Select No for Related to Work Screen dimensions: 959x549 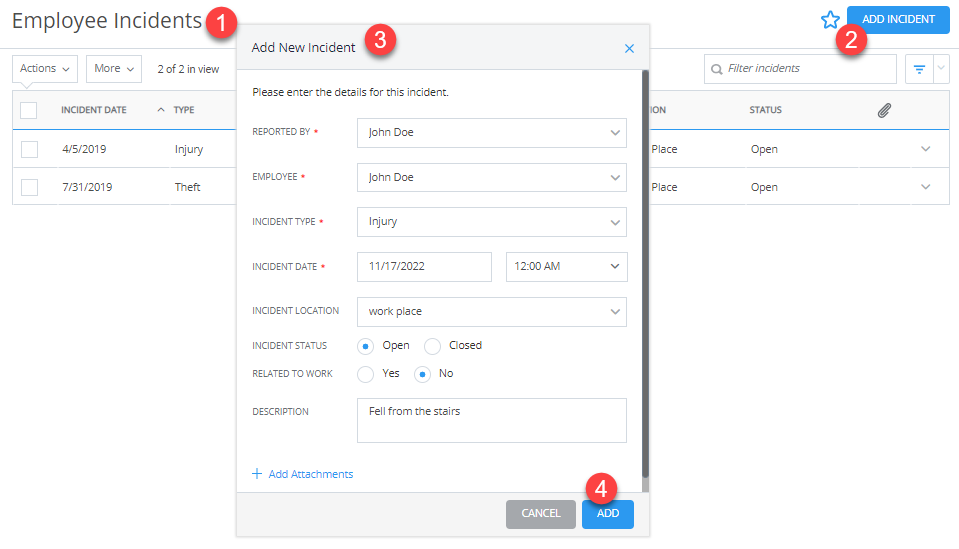pos(422,374)
